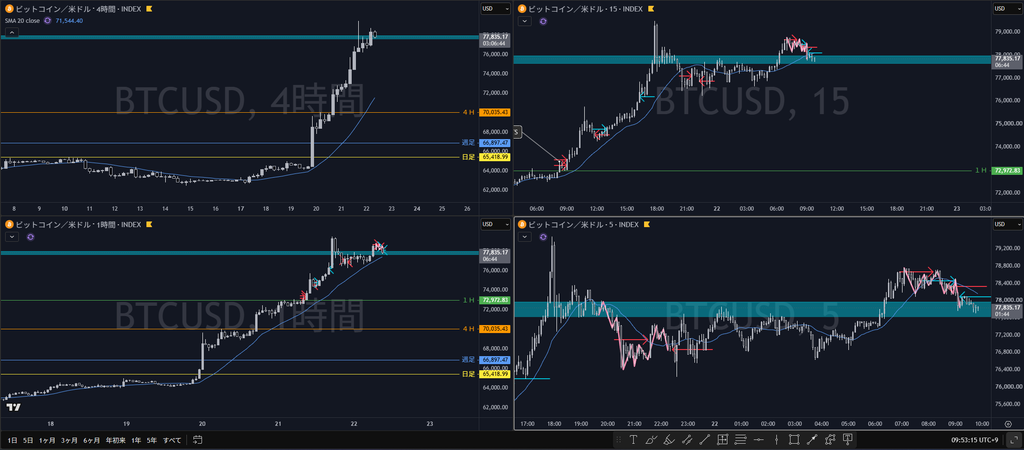Click Bitcoin symbol icon on 5-minute chart
This screenshot has width=1024, height=450.
tap(522, 225)
